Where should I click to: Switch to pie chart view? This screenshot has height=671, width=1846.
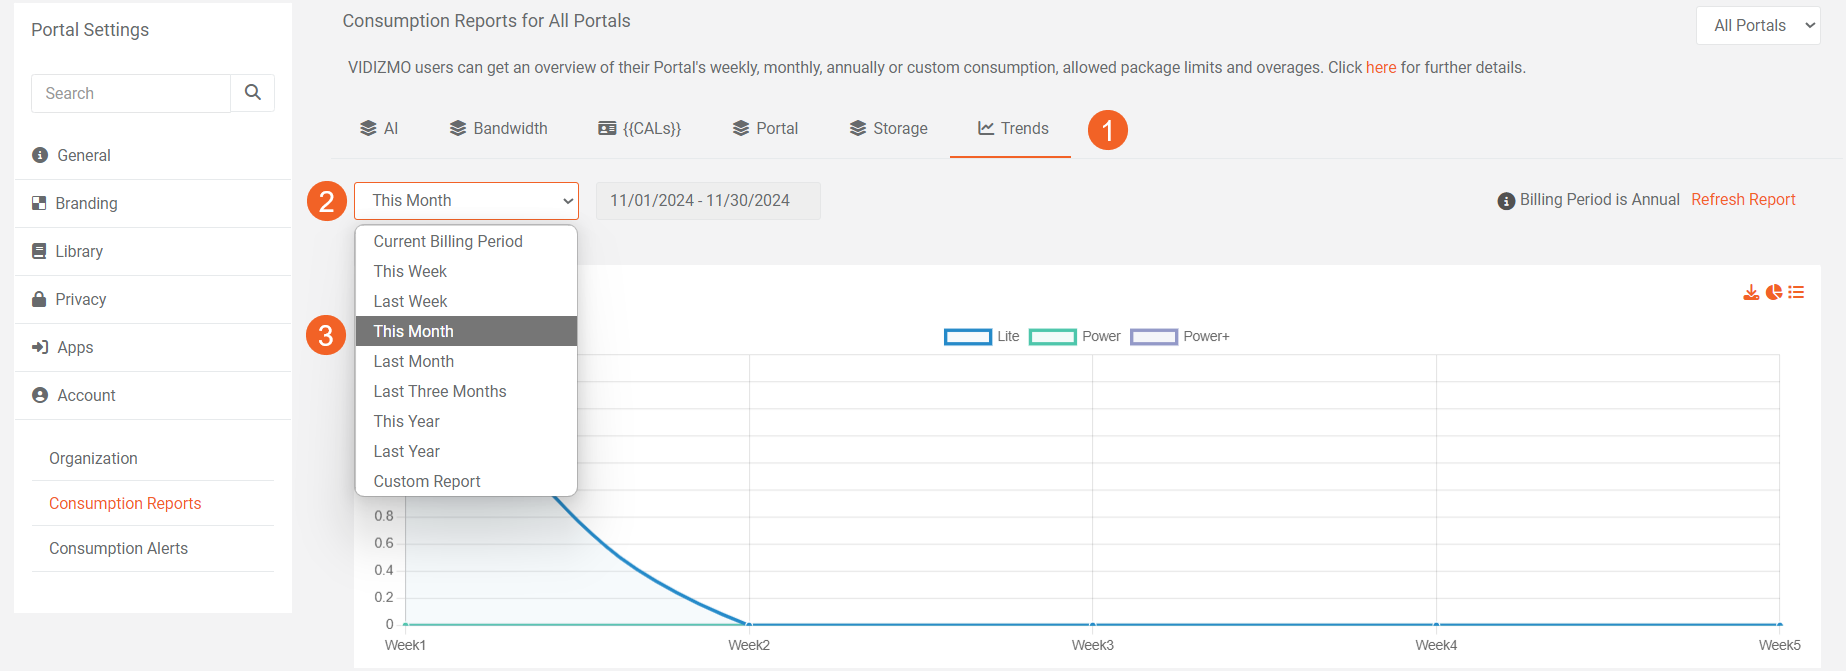click(x=1774, y=292)
